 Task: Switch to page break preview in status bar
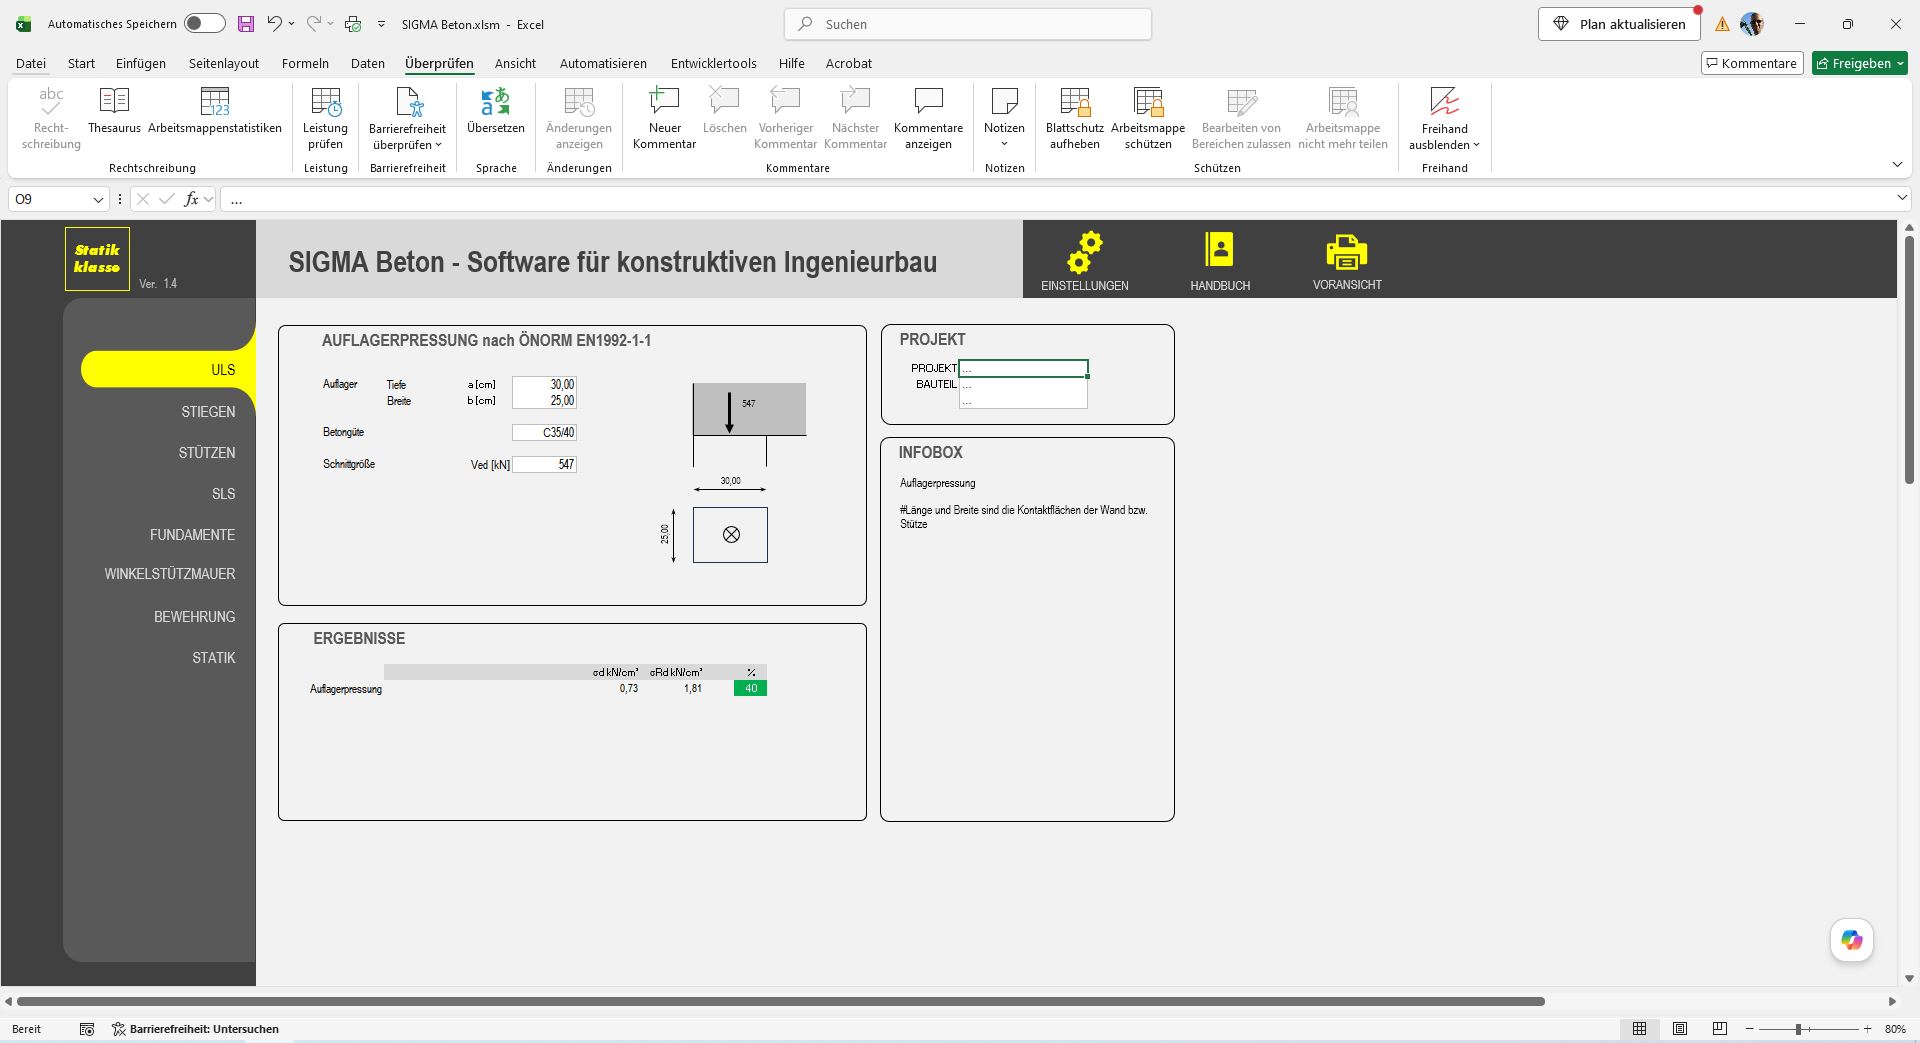[1720, 1029]
